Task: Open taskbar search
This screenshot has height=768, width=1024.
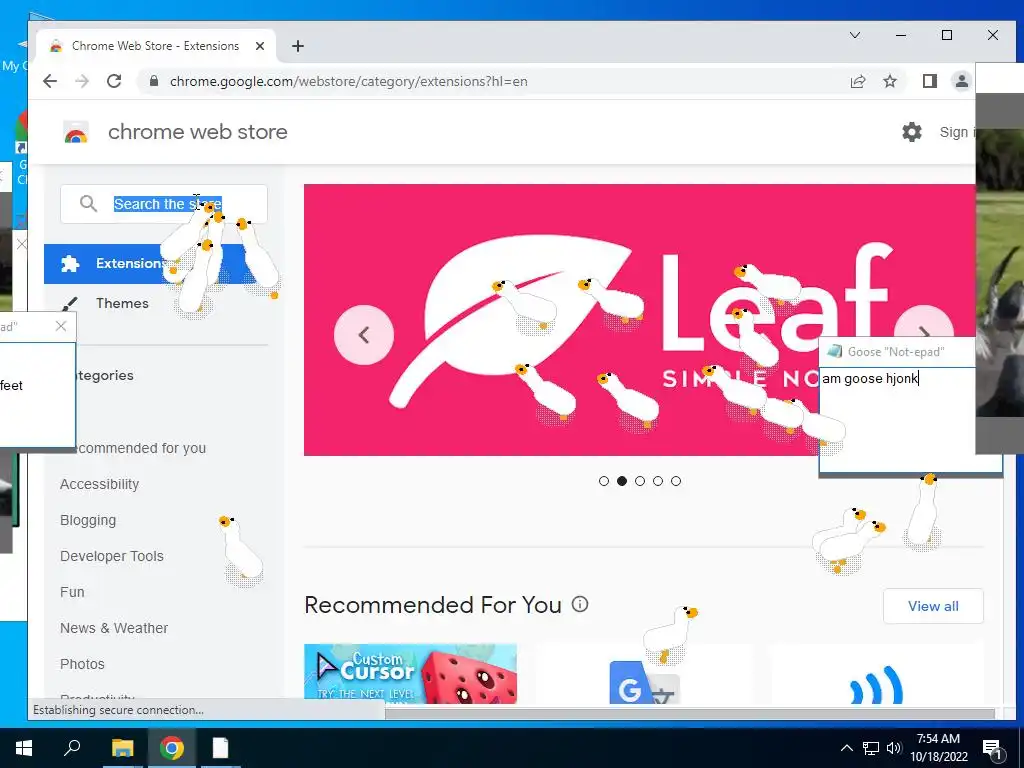Action: [x=72, y=748]
